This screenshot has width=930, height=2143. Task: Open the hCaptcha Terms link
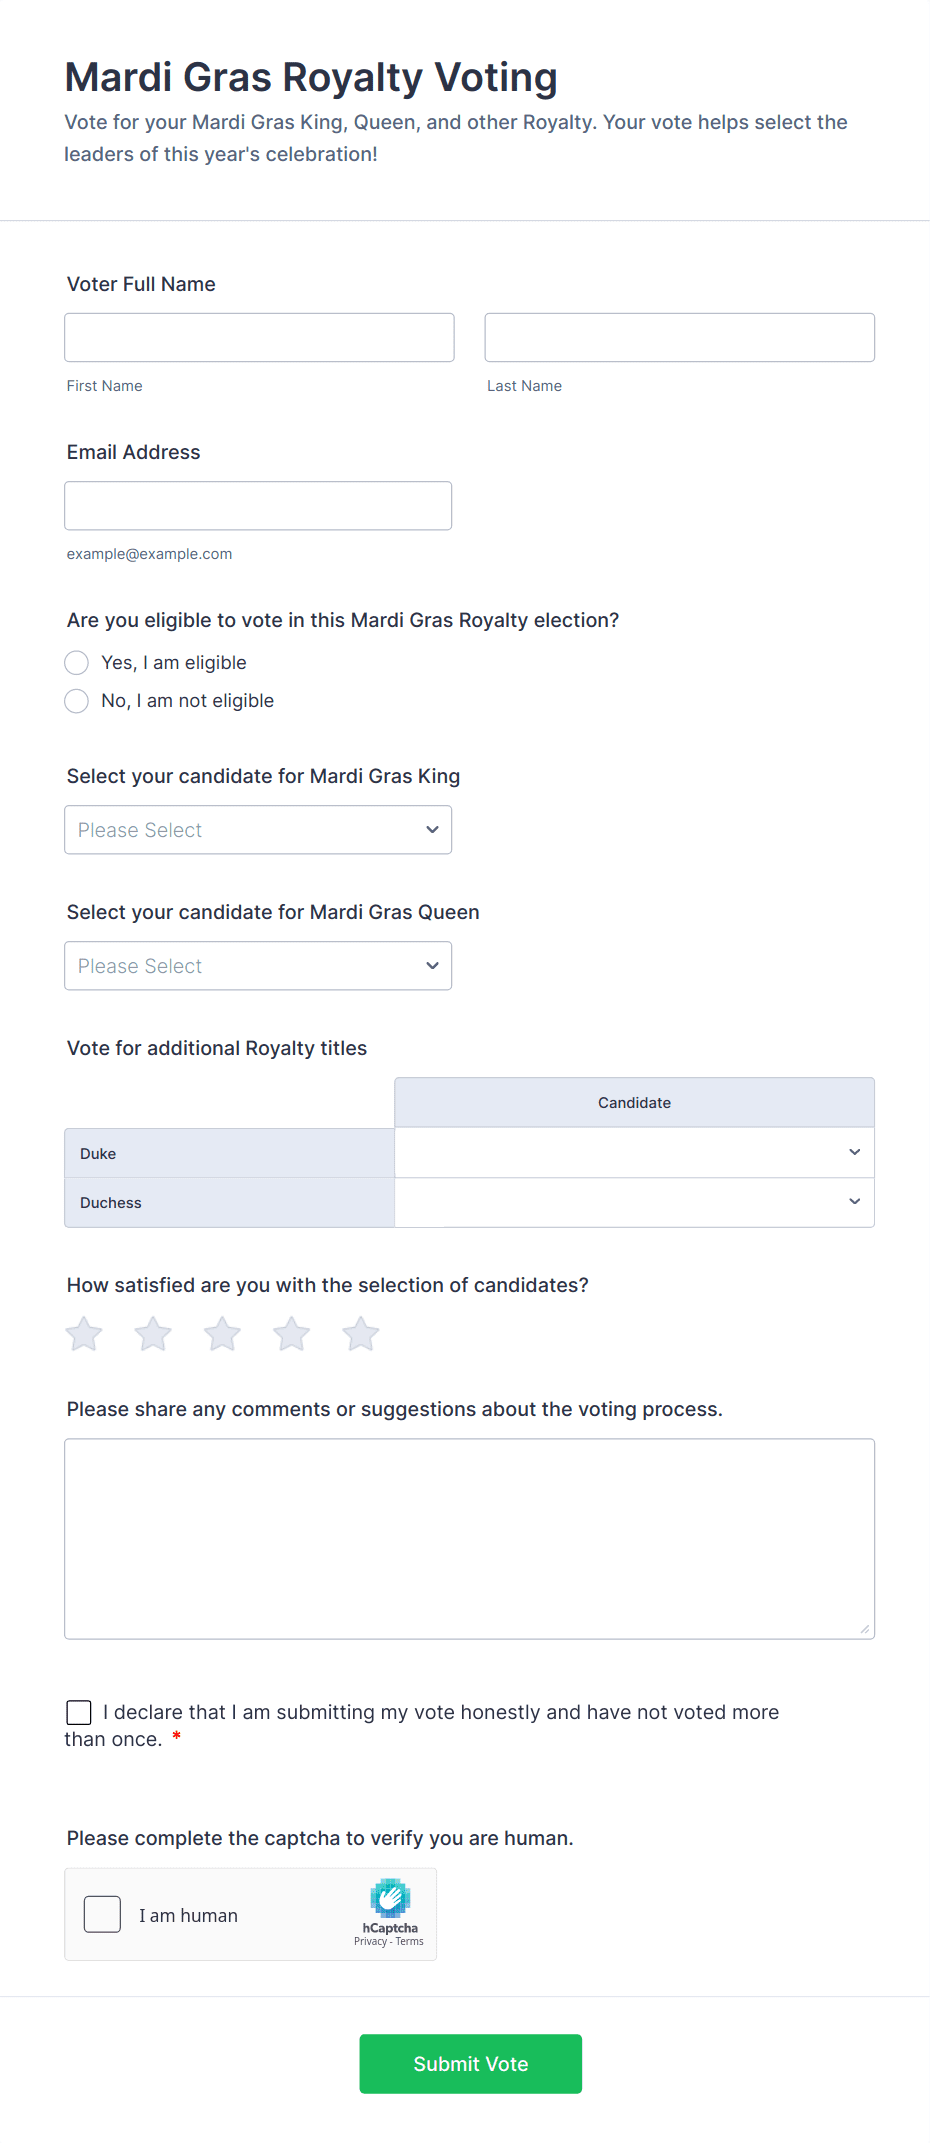point(410,1941)
